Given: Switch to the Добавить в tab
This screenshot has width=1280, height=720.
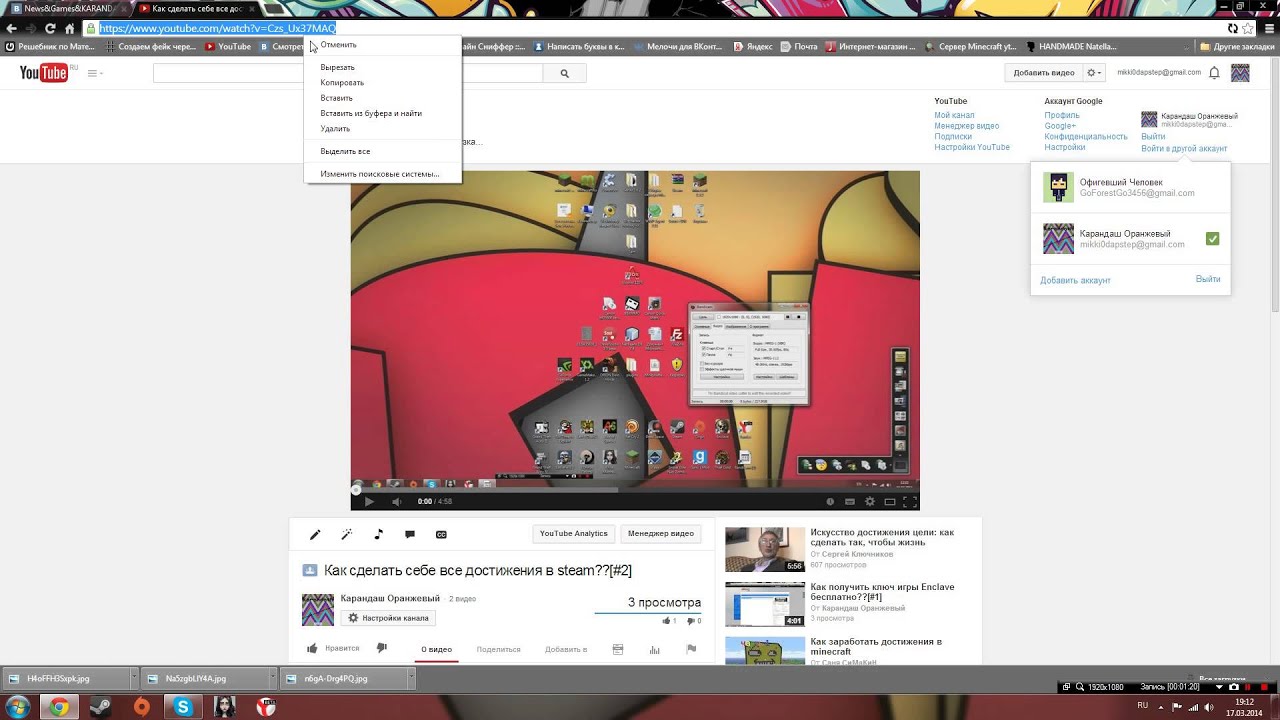Looking at the screenshot, I should [566, 650].
